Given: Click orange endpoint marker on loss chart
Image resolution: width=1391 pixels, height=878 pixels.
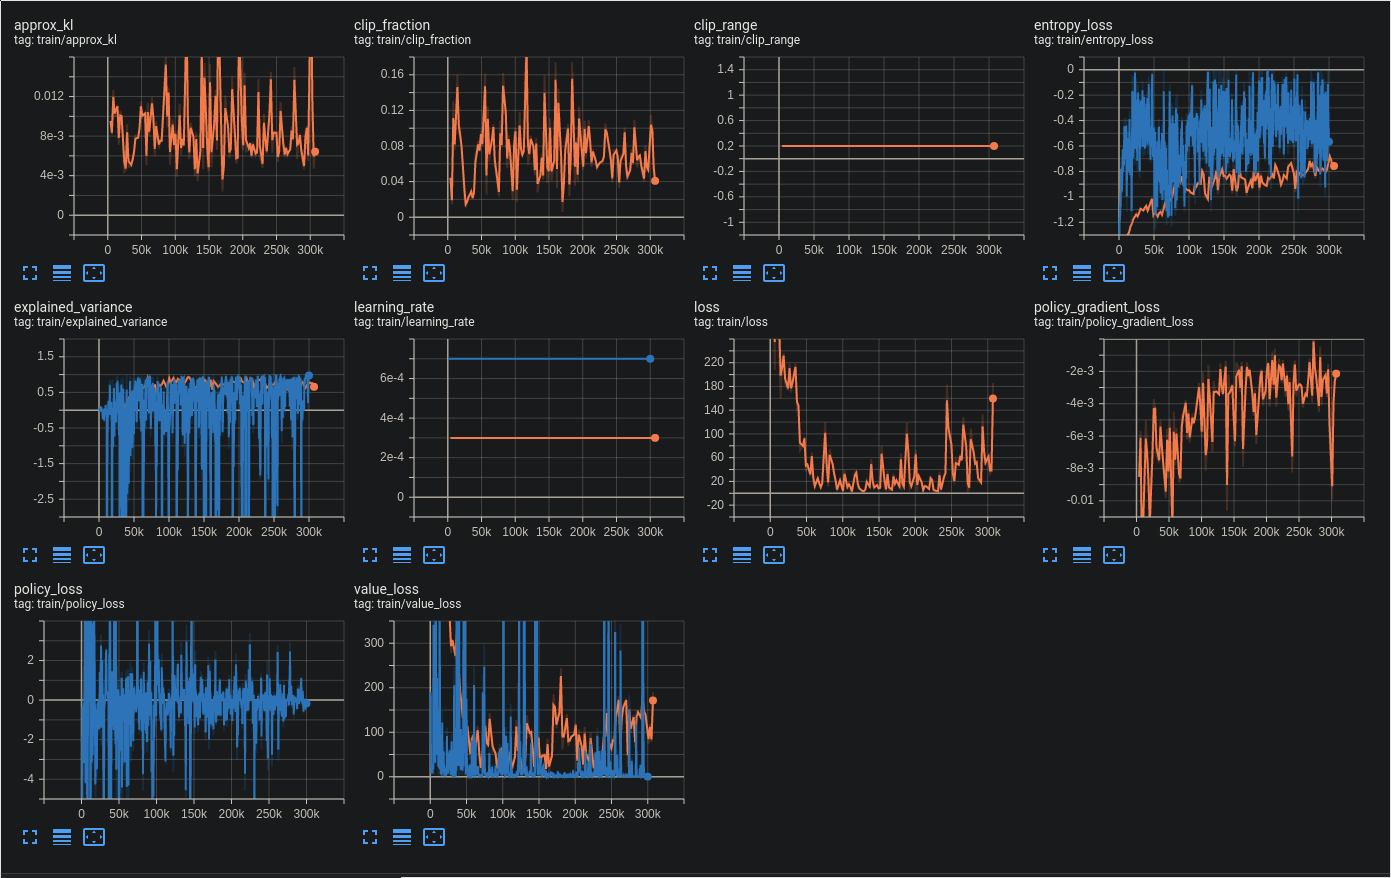Looking at the screenshot, I should tap(993, 399).
